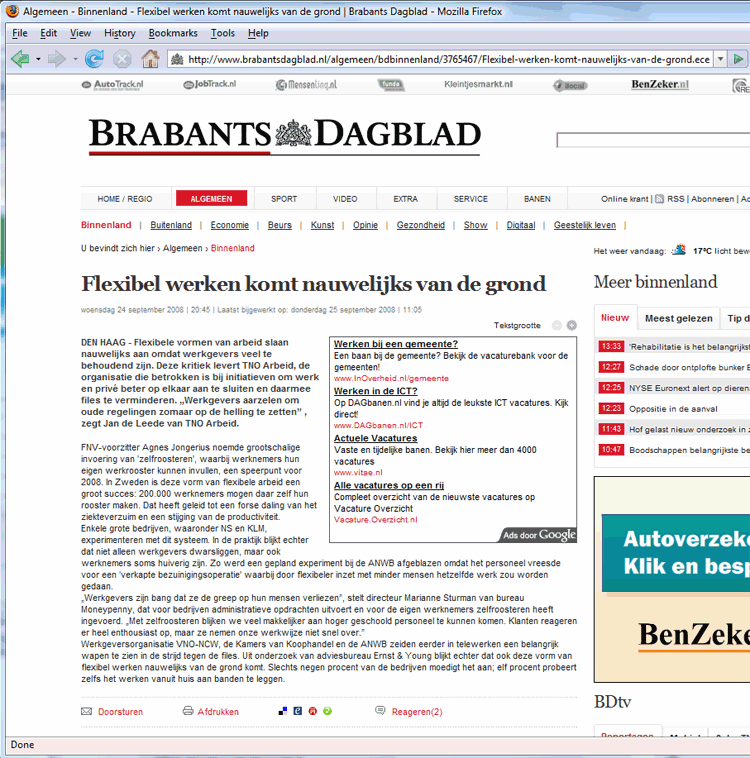Open the AutoTrack.nl partner logo link
This screenshot has width=750, height=758.
tap(112, 85)
